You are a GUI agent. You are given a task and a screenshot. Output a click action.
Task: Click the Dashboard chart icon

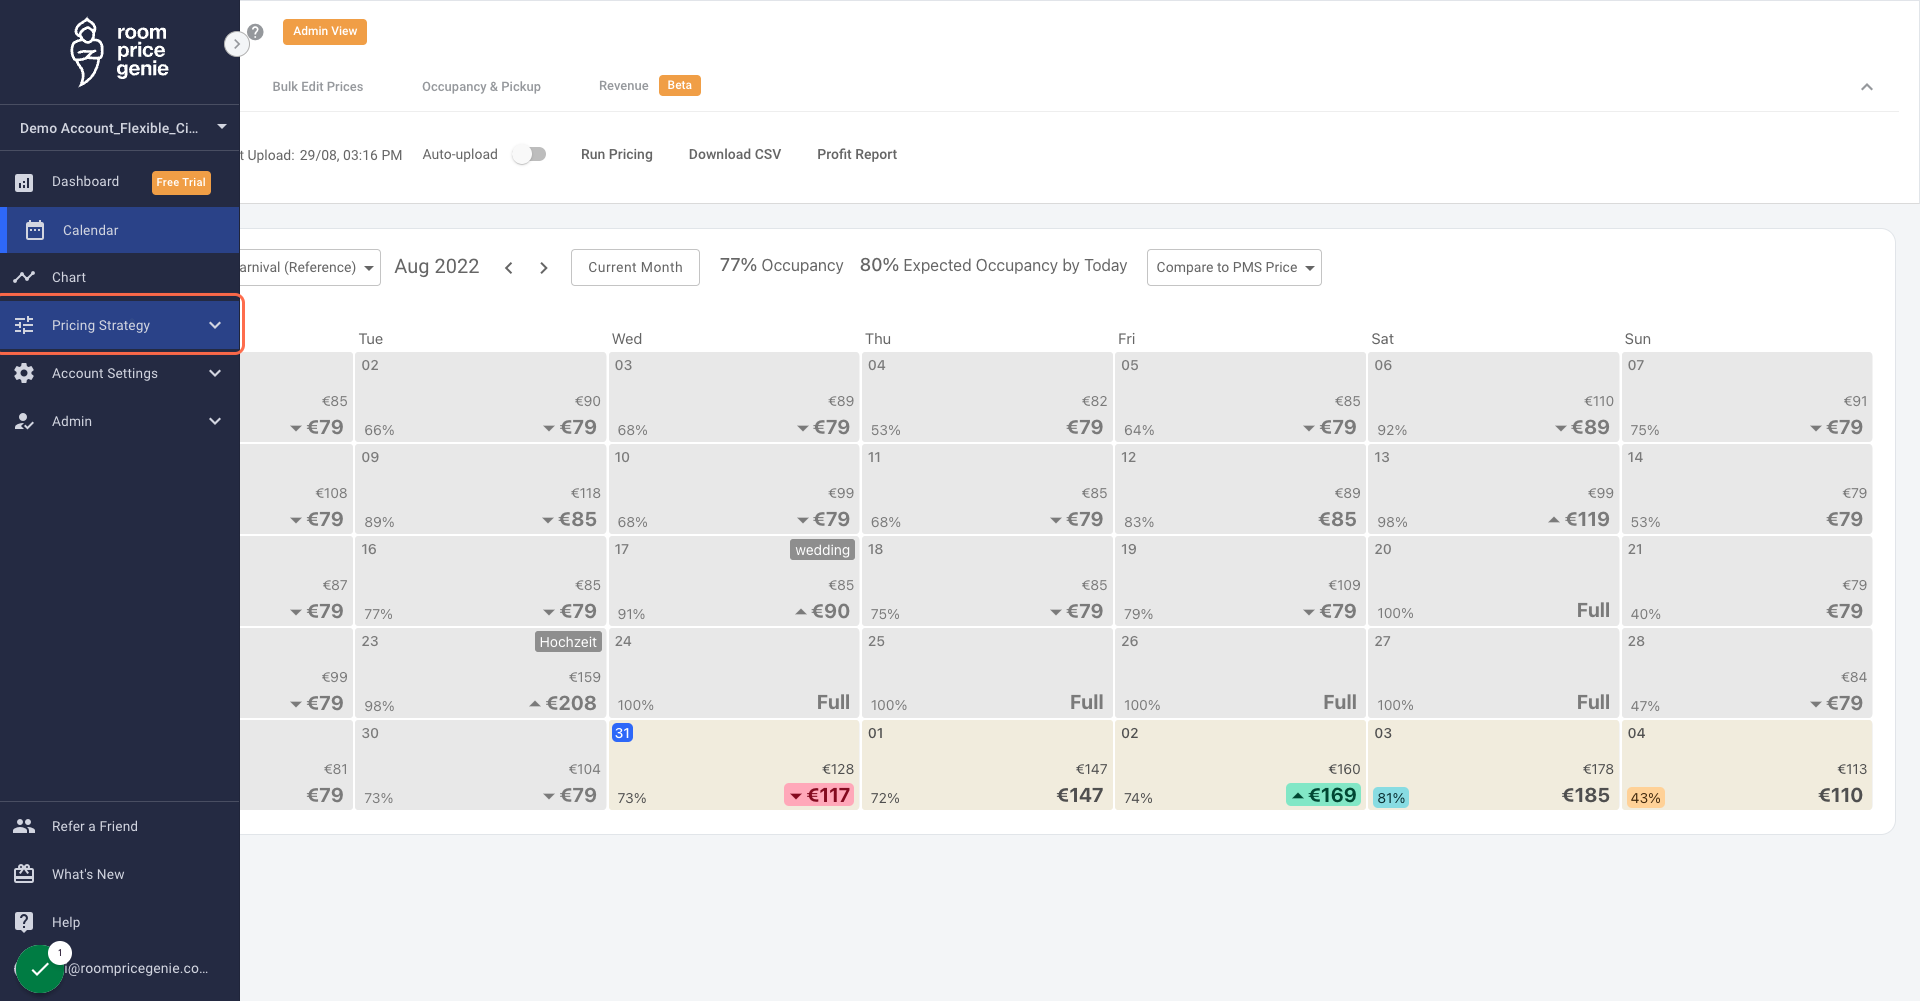click(24, 182)
